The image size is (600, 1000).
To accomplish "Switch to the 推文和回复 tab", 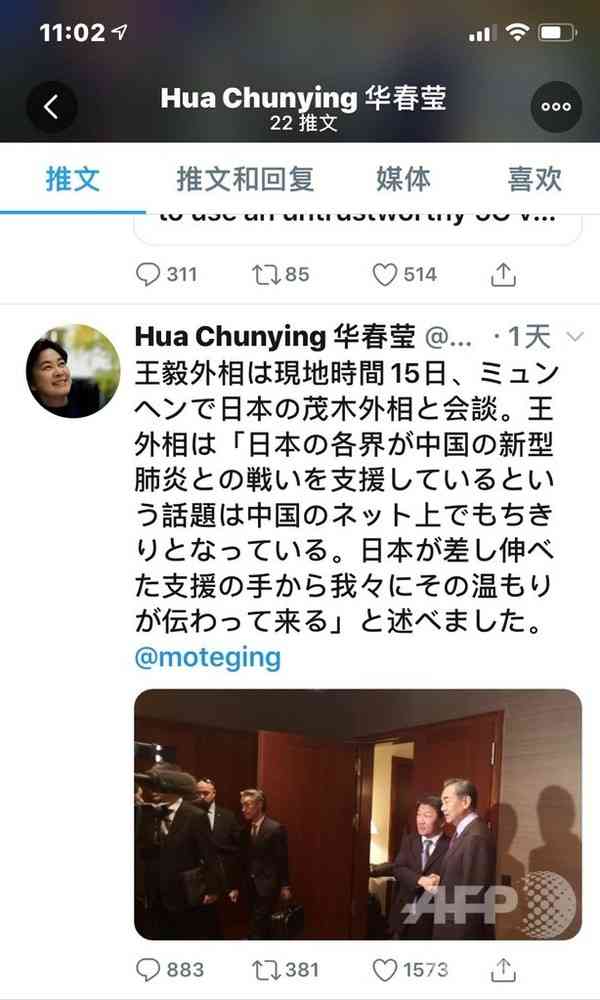I will click(245, 179).
